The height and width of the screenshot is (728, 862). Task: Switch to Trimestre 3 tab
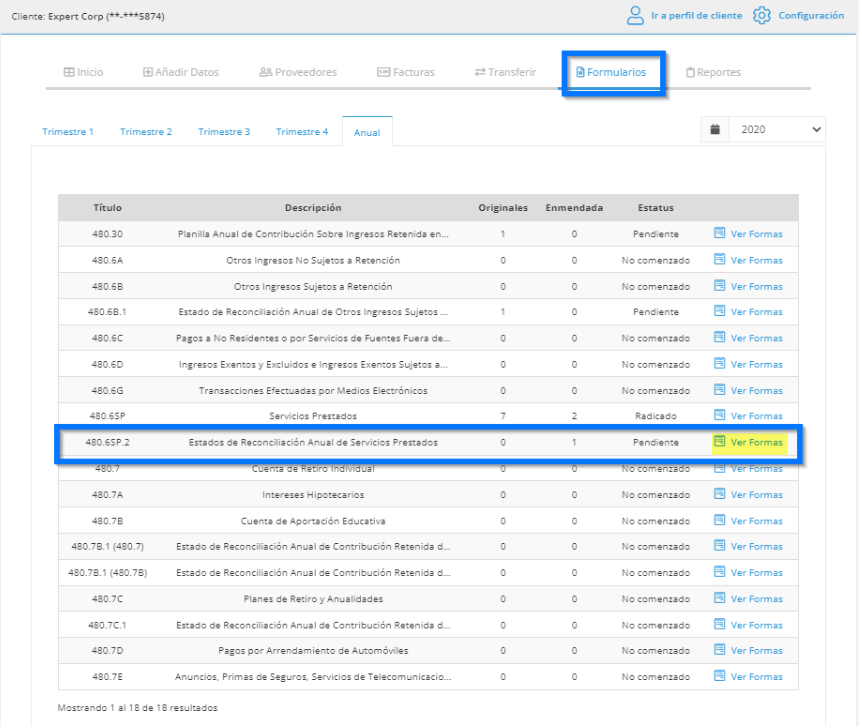[x=224, y=132]
